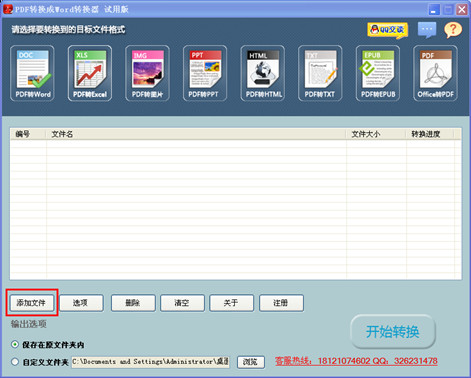Image resolution: width=471 pixels, height=378 pixels.
Task: Open the orange question mark help icon
Action: tap(453, 30)
